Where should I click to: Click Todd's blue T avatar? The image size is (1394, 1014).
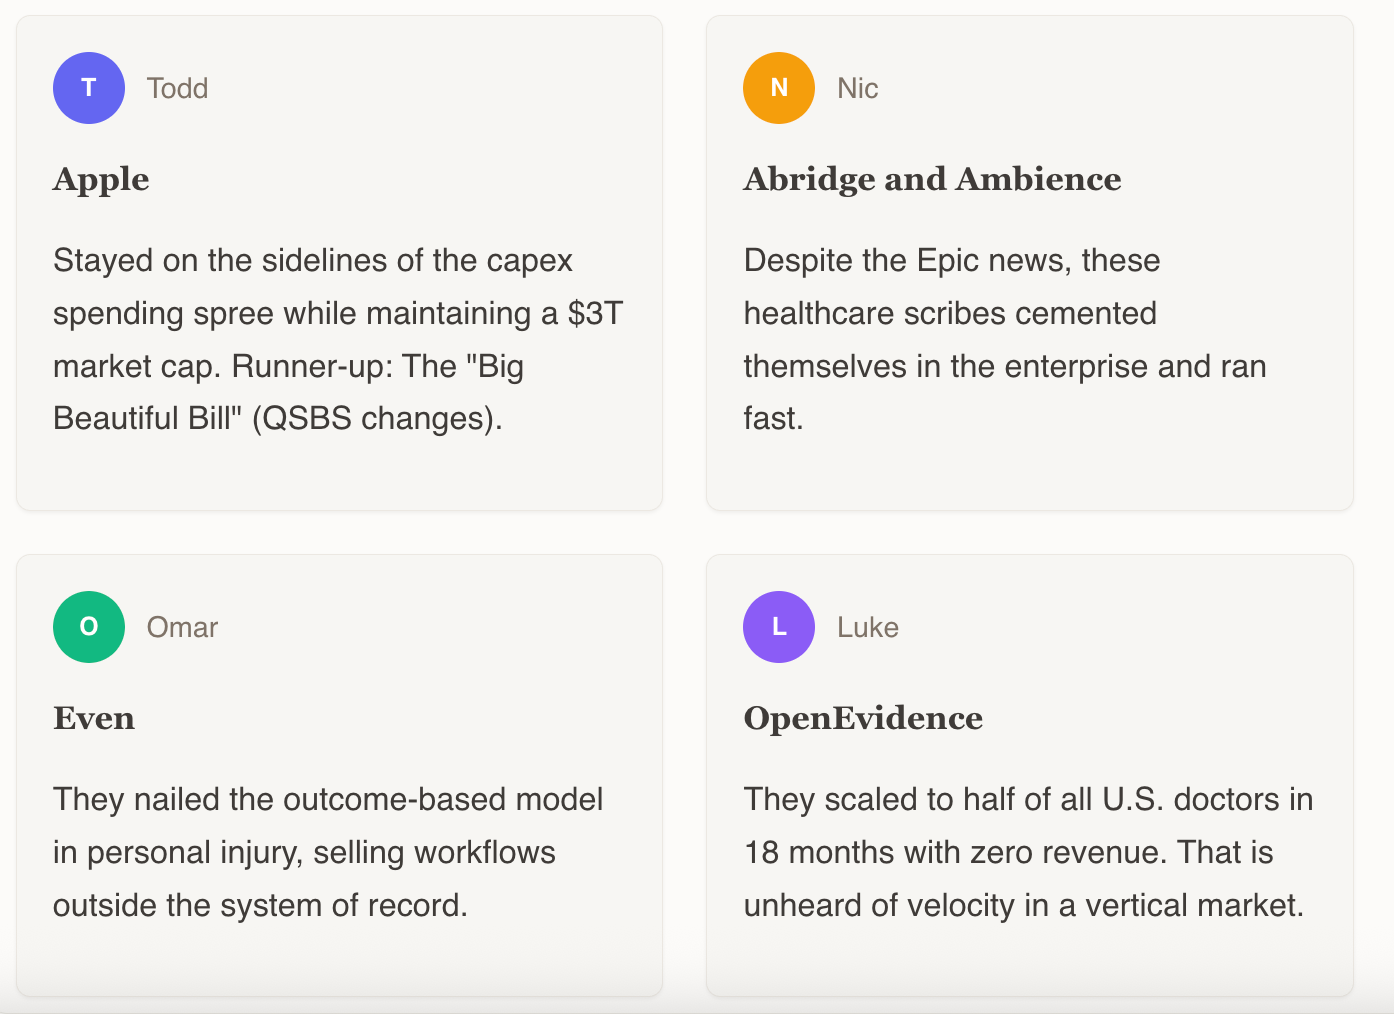coord(89,88)
